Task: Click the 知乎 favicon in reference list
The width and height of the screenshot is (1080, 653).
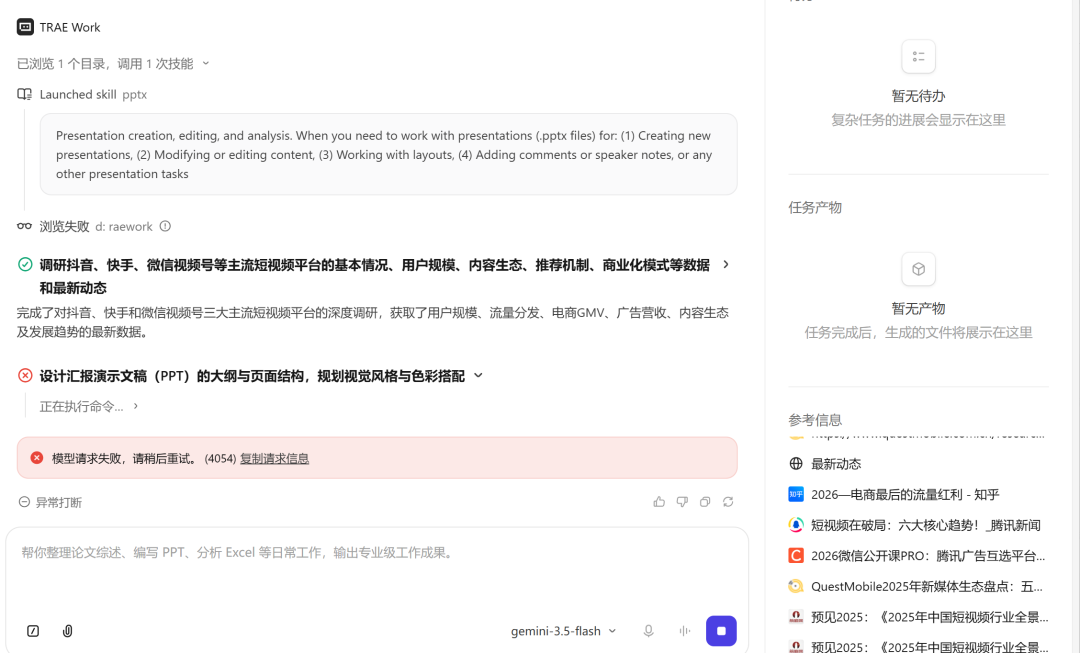Action: [796, 494]
